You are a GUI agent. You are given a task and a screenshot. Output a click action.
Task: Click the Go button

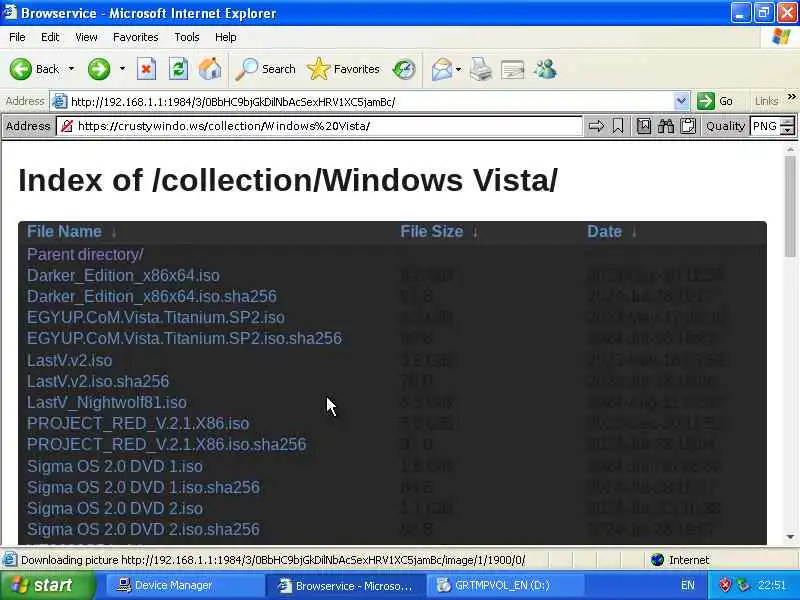click(x=716, y=102)
